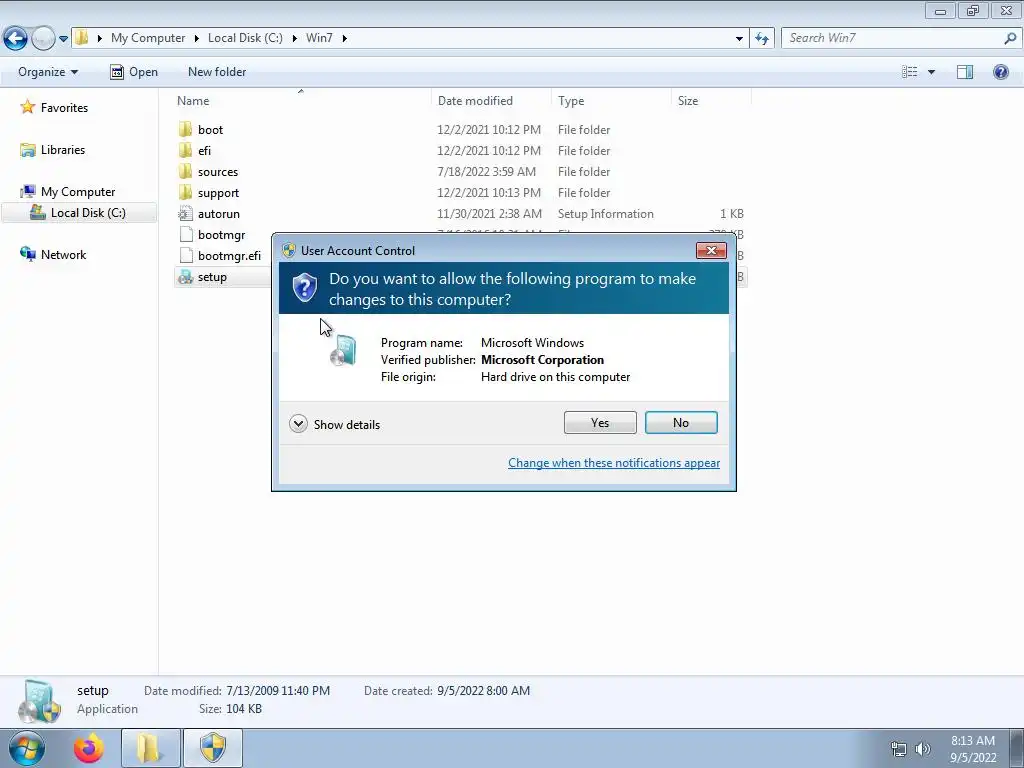Select the efi folder
The width and height of the screenshot is (1024, 768).
pyautogui.click(x=204, y=151)
